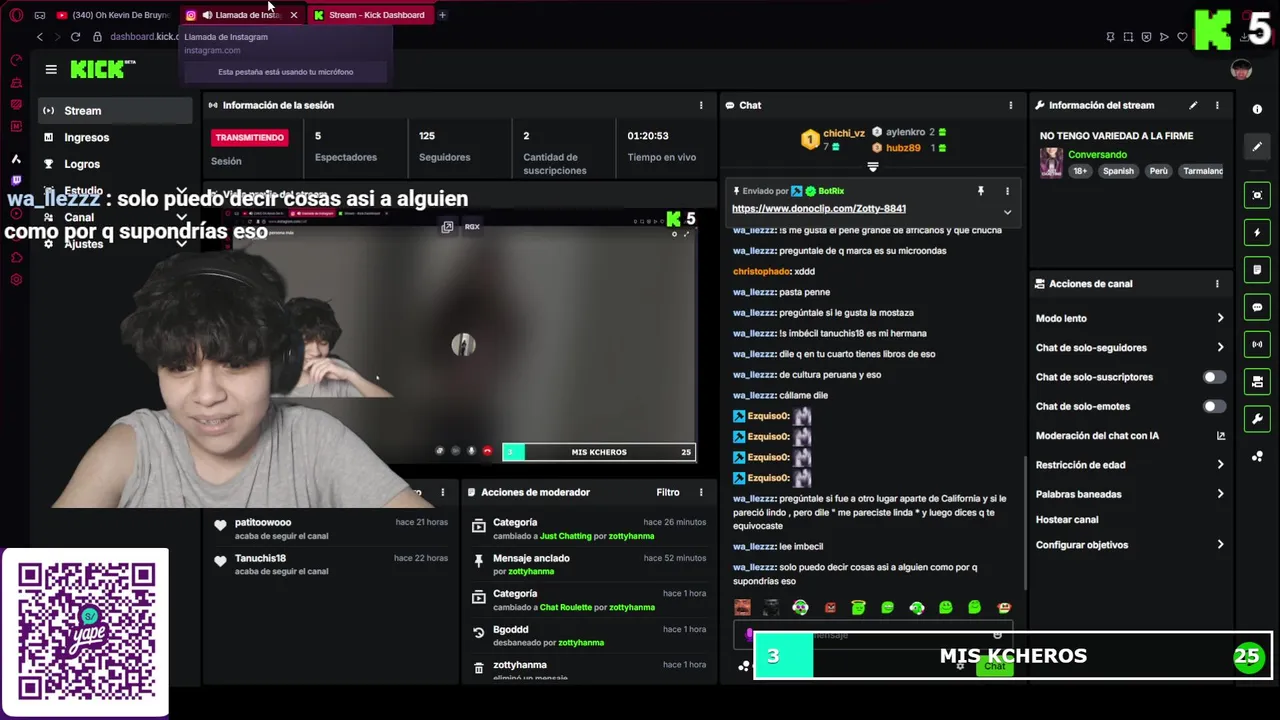
Task: Switch to Llamada de Instagram tab
Action: (x=243, y=15)
